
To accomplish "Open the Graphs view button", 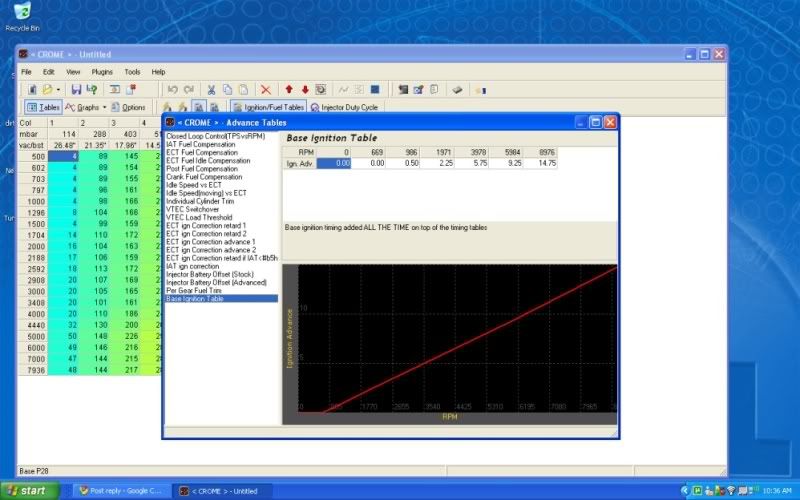I will pos(82,107).
